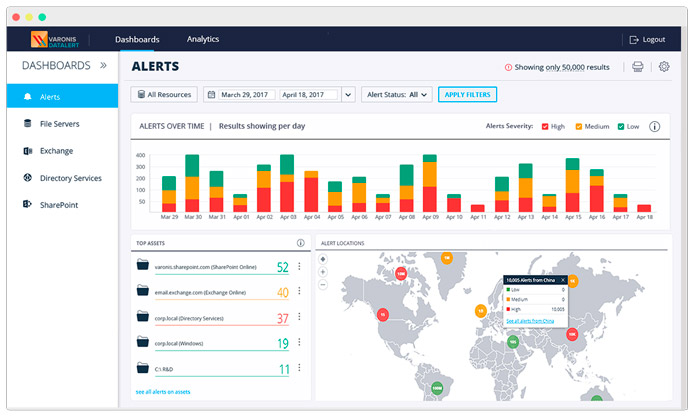
Task: Click the green alert marker in the Middle East
Action: [x=513, y=342]
